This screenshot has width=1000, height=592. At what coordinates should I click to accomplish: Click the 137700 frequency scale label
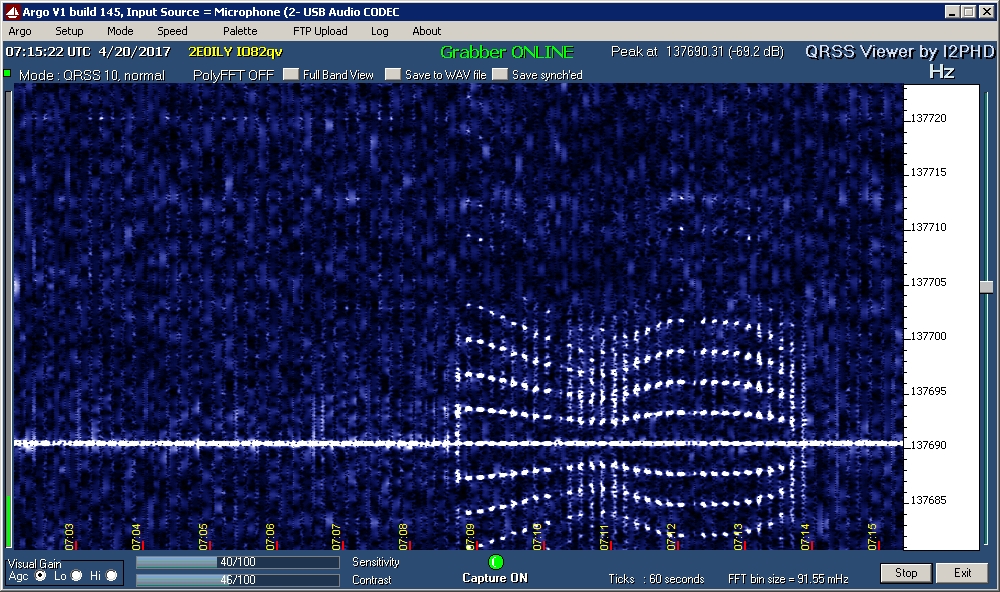pos(929,336)
